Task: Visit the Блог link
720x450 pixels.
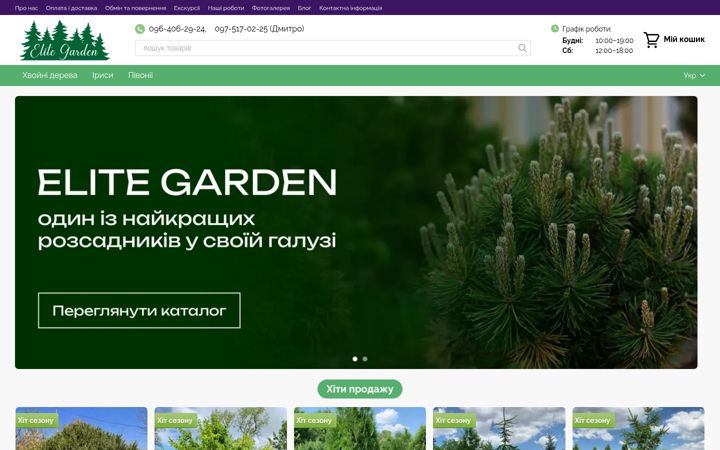Action: tap(304, 8)
